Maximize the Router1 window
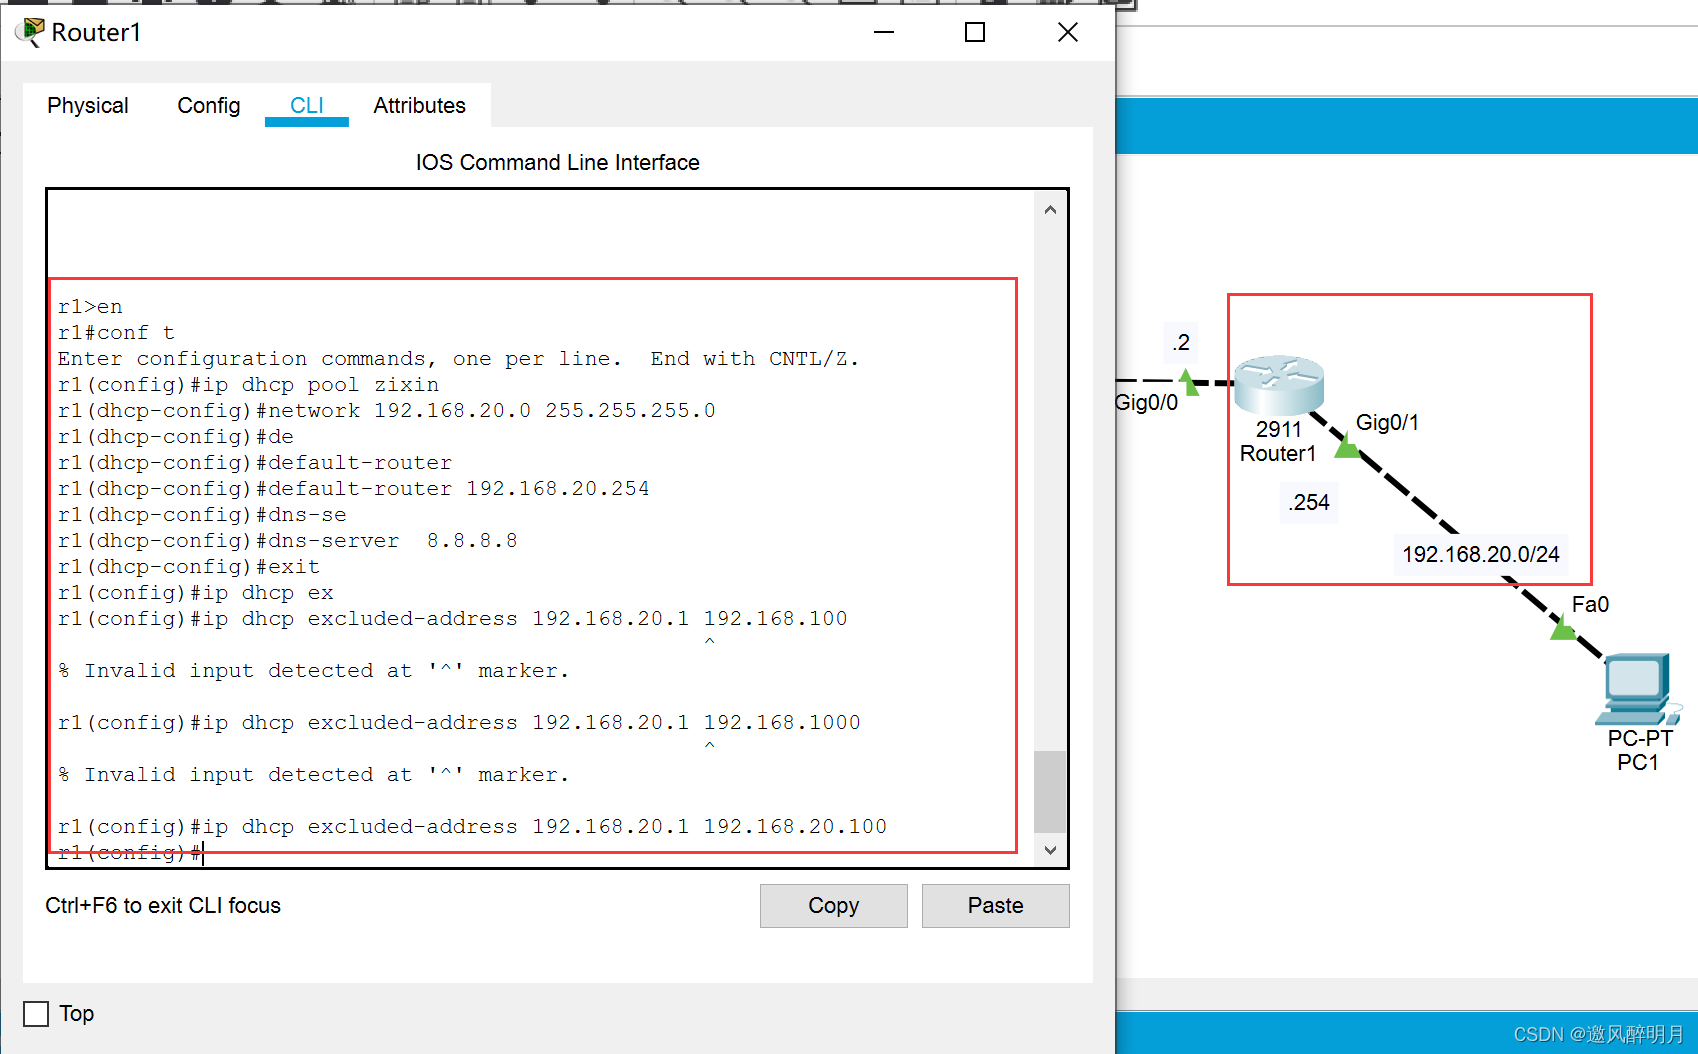The image size is (1698, 1054). pos(975,32)
